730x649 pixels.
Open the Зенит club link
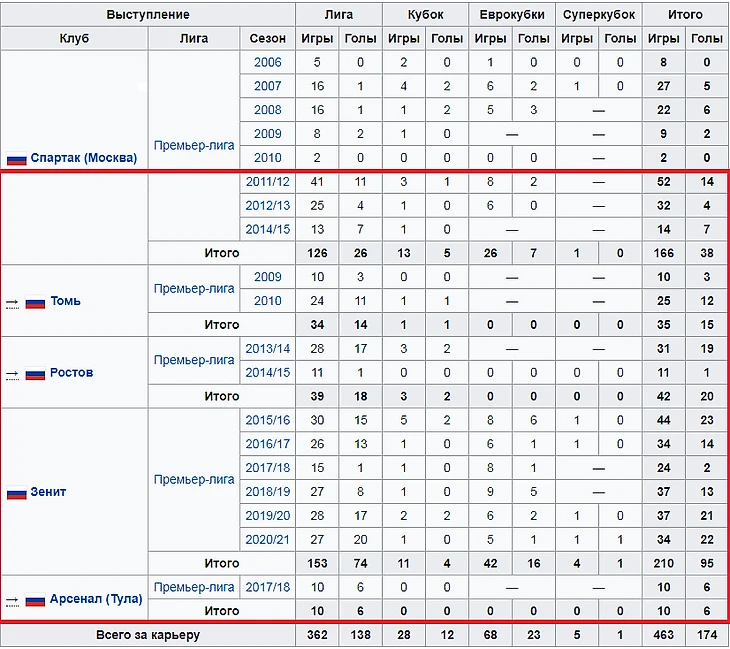click(50, 492)
